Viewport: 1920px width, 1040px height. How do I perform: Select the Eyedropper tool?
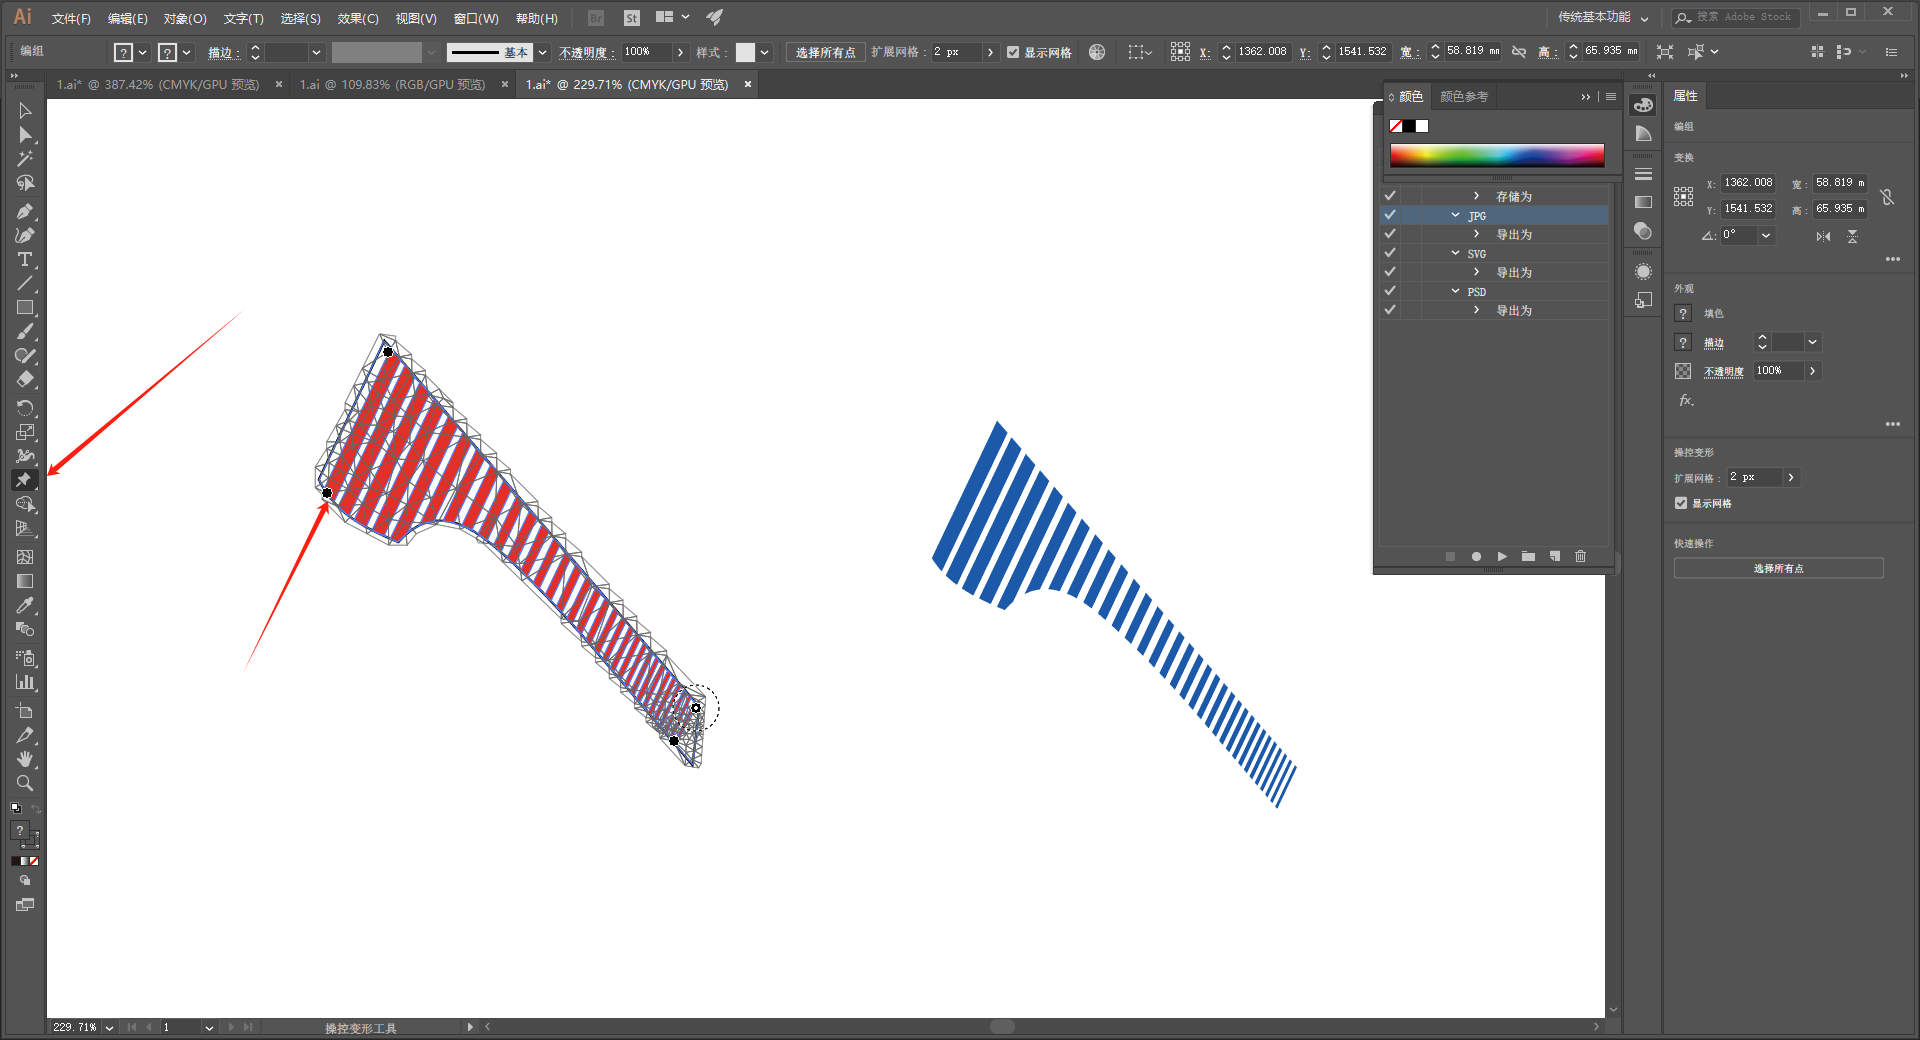coord(25,606)
